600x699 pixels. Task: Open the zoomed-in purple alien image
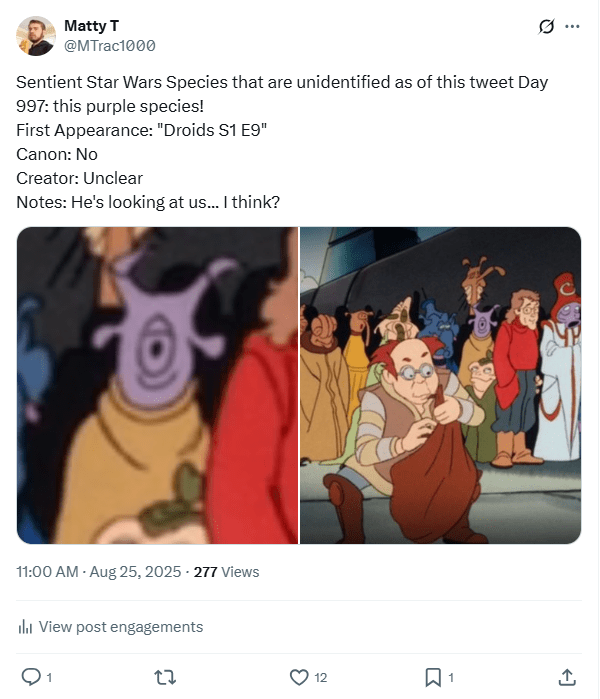click(x=157, y=385)
